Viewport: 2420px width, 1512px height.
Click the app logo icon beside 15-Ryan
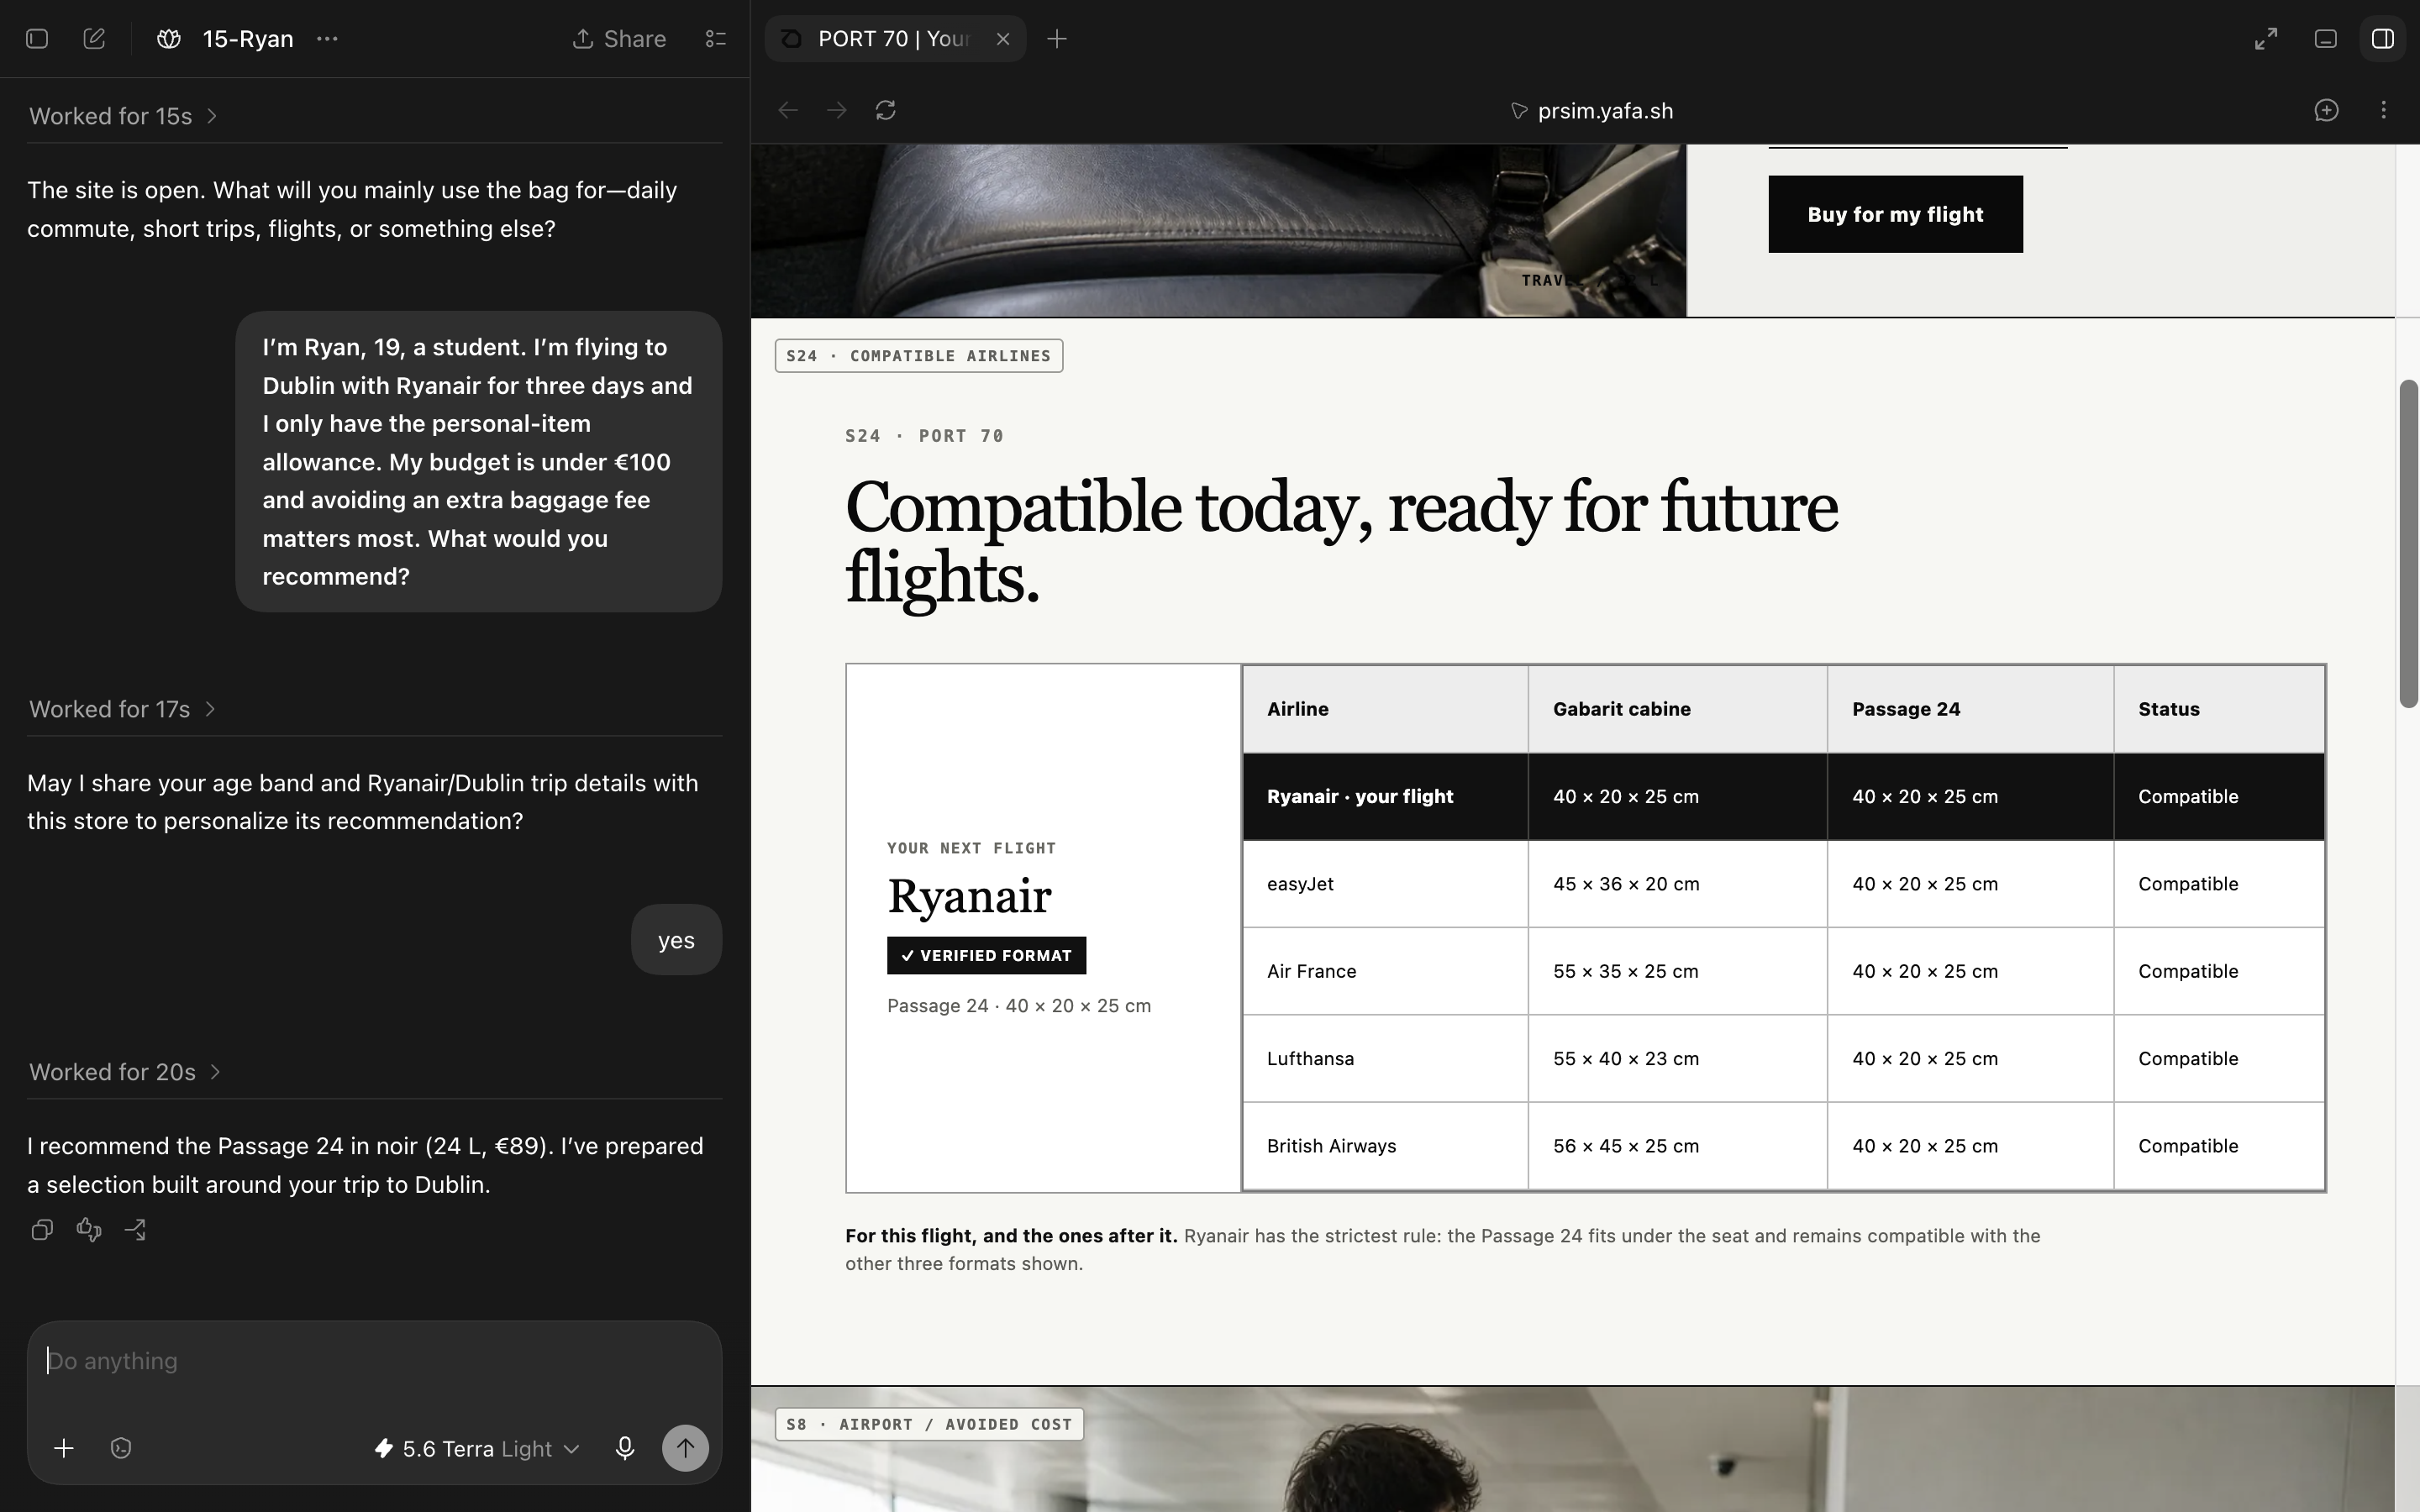[169, 39]
